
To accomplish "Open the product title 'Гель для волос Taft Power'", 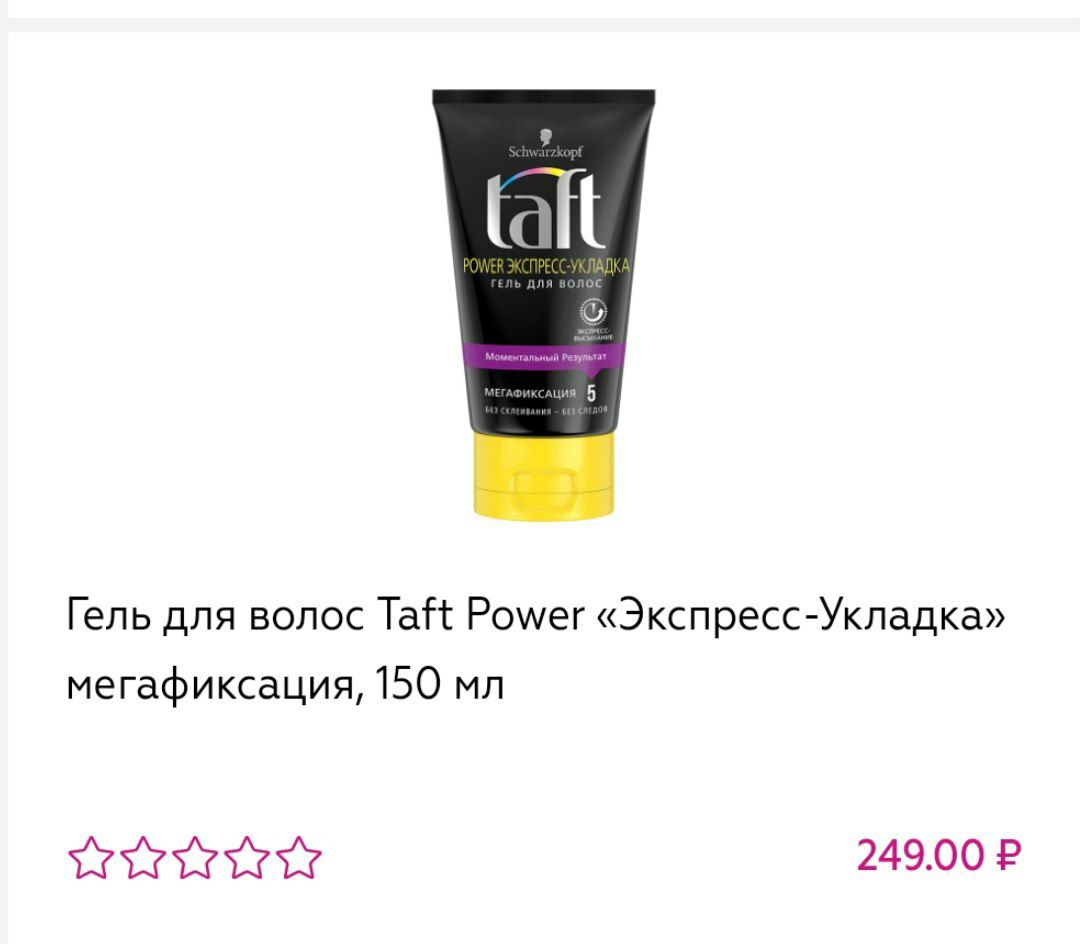I will point(325,614).
